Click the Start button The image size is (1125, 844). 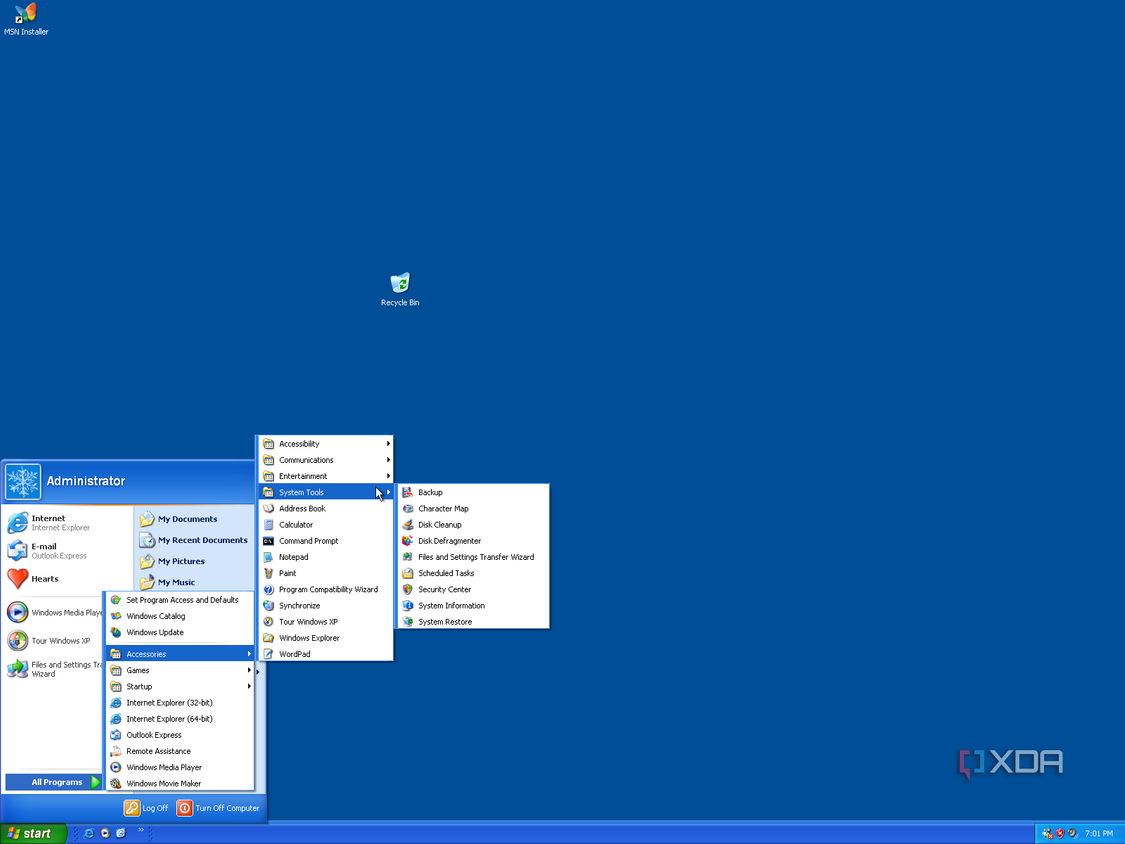[x=33, y=833]
